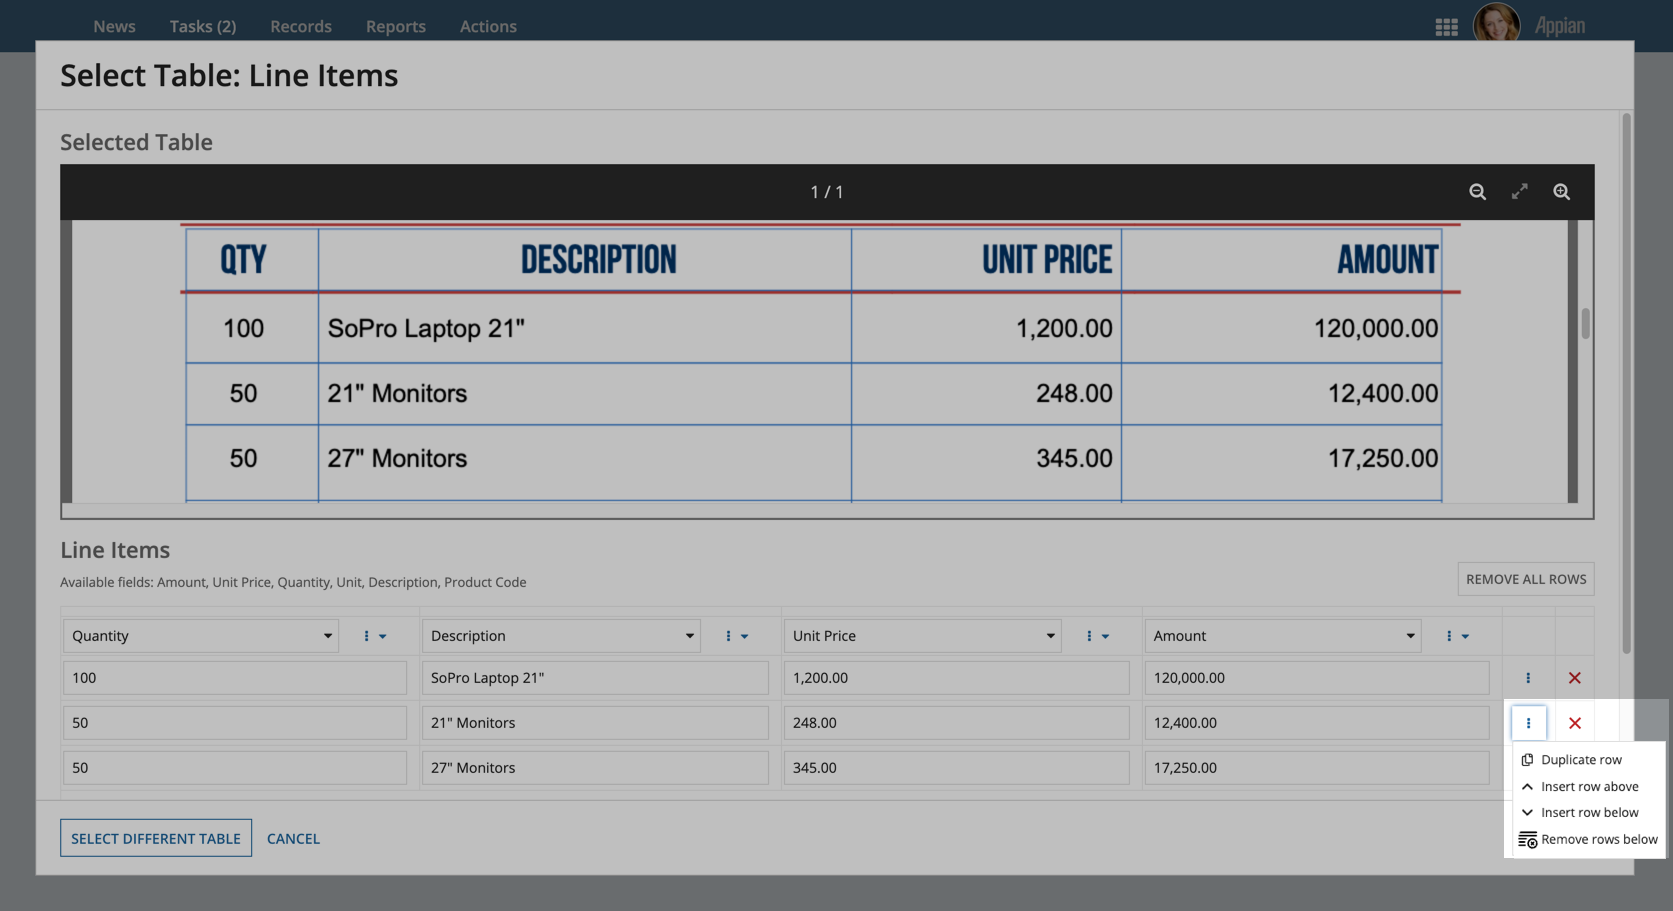Edit quantity field in 27" Monitors row
This screenshot has width=1673, height=911.
[x=235, y=768]
